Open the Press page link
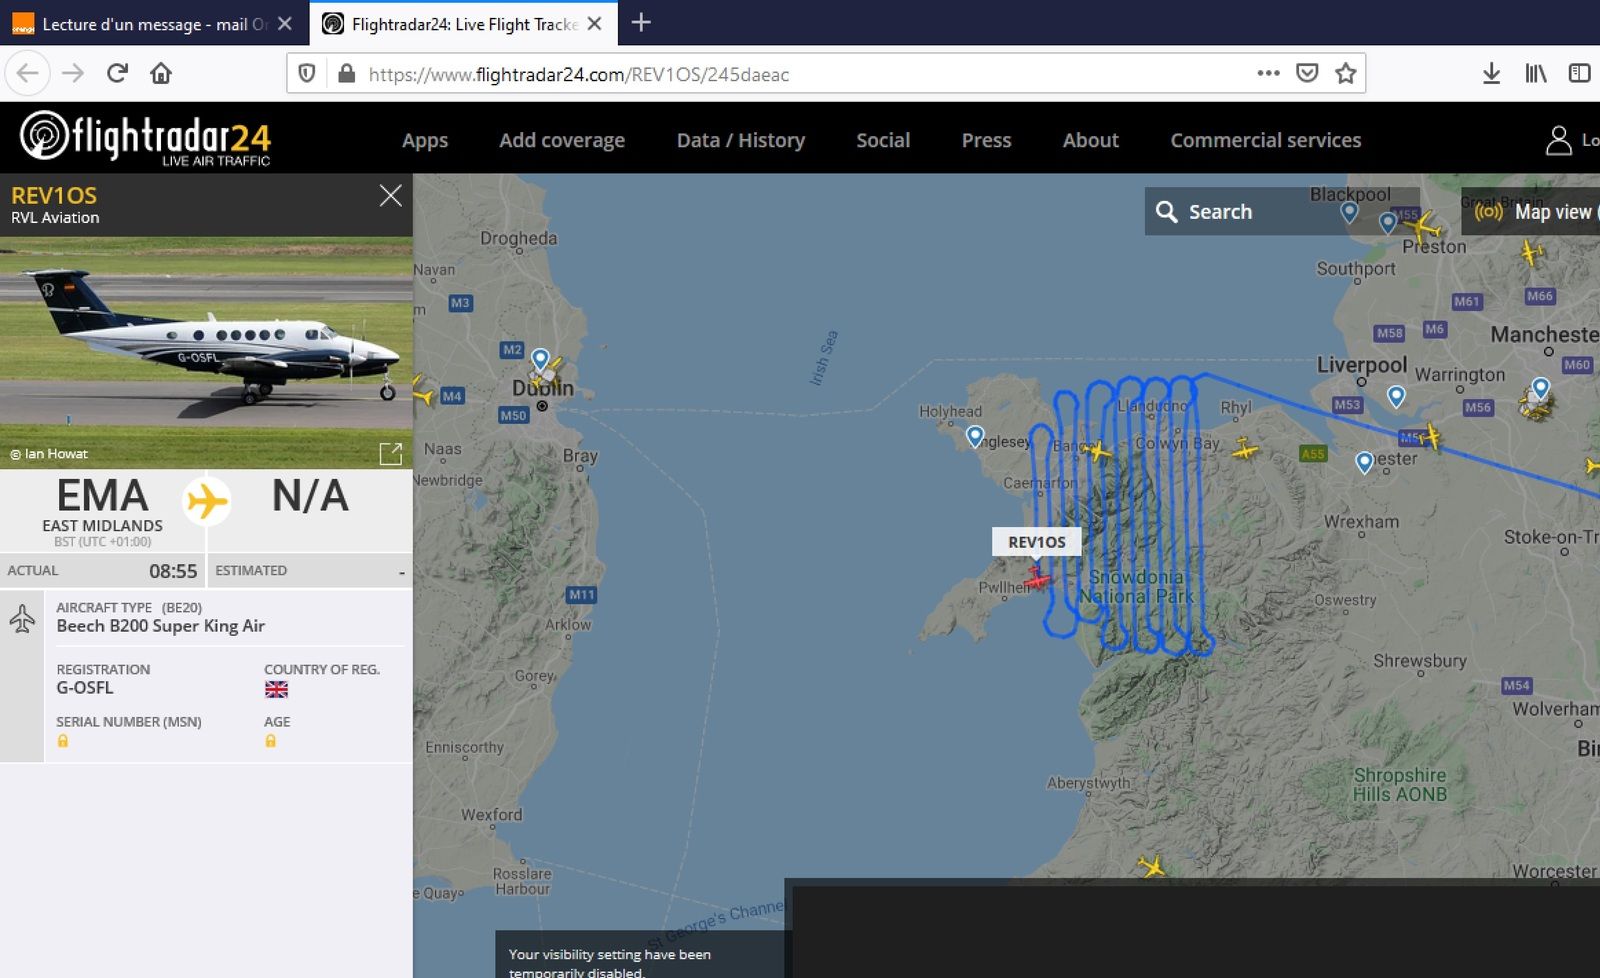 (x=986, y=140)
